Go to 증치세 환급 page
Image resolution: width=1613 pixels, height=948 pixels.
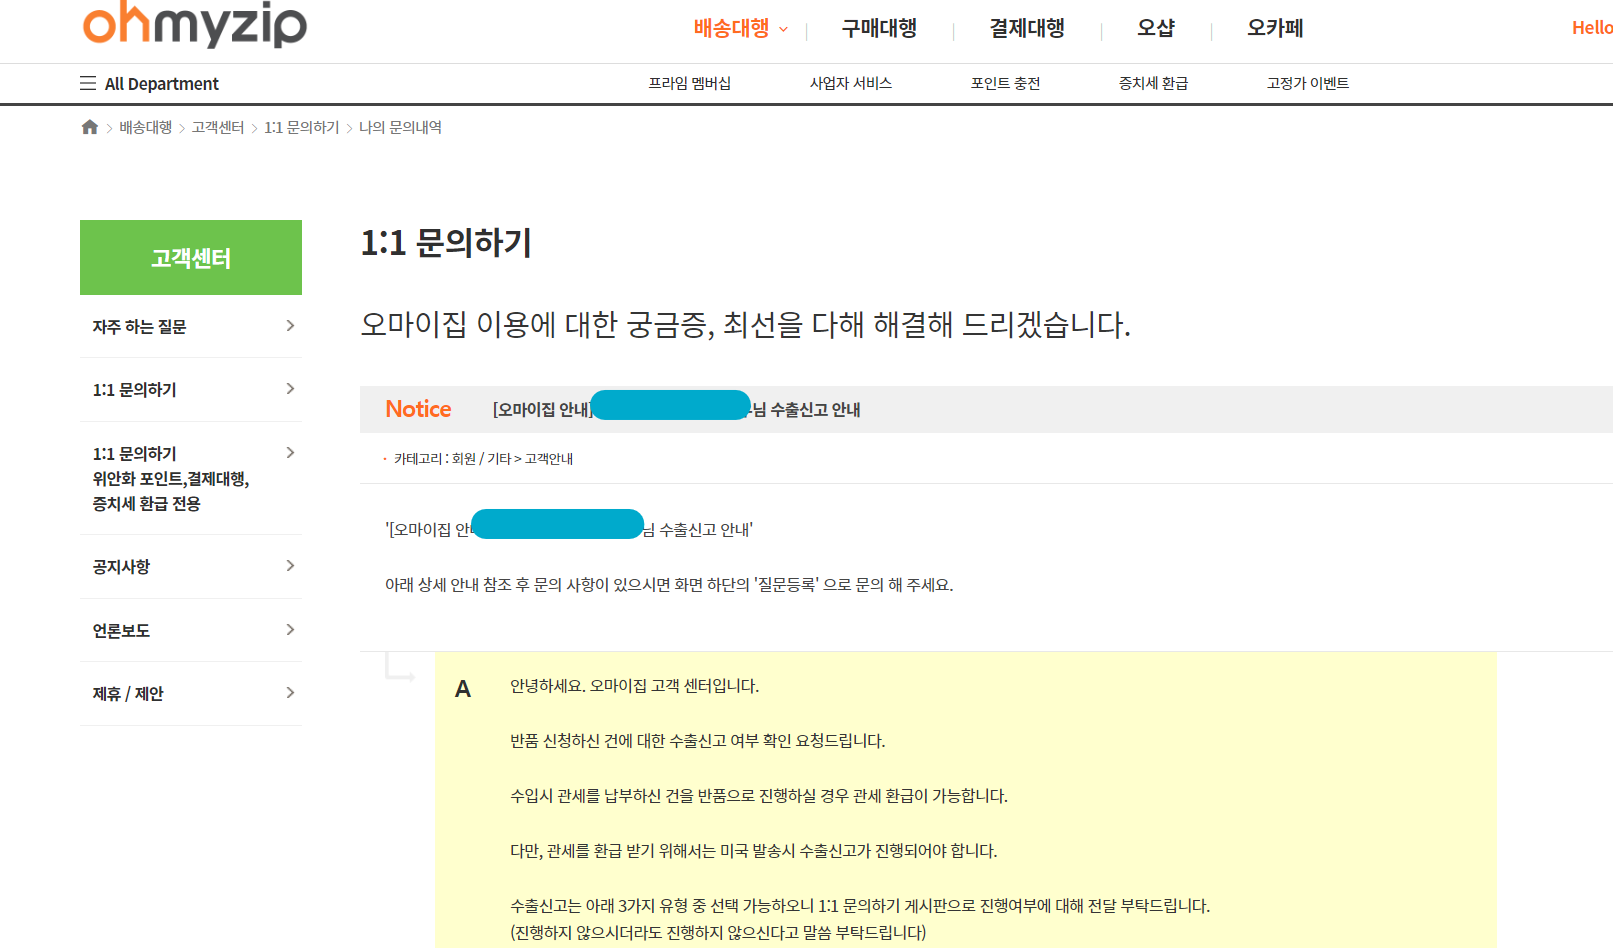click(x=1154, y=83)
